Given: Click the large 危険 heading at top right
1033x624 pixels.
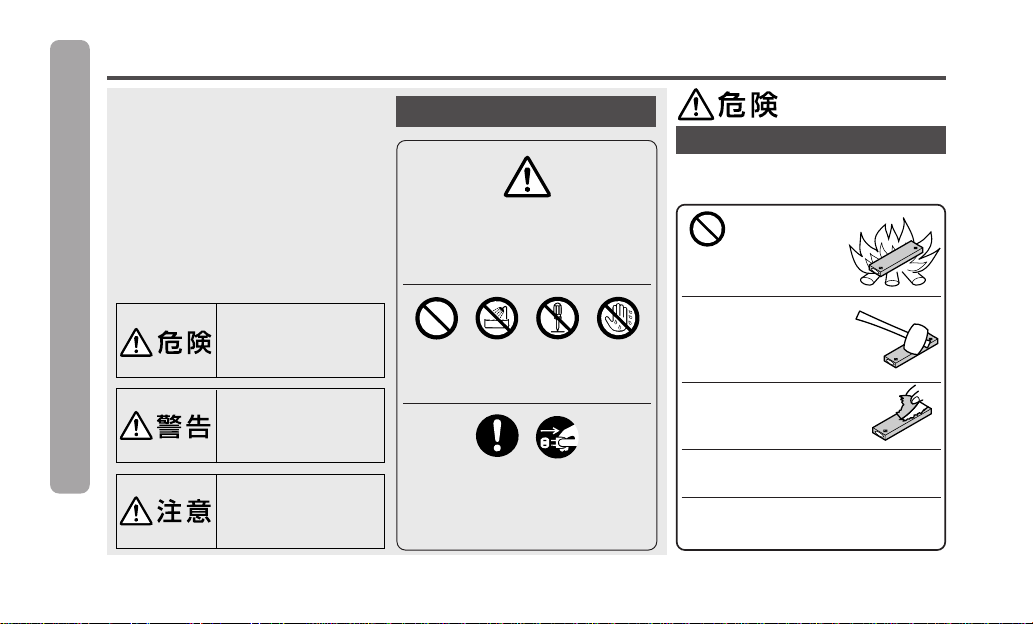Looking at the screenshot, I should click(728, 105).
